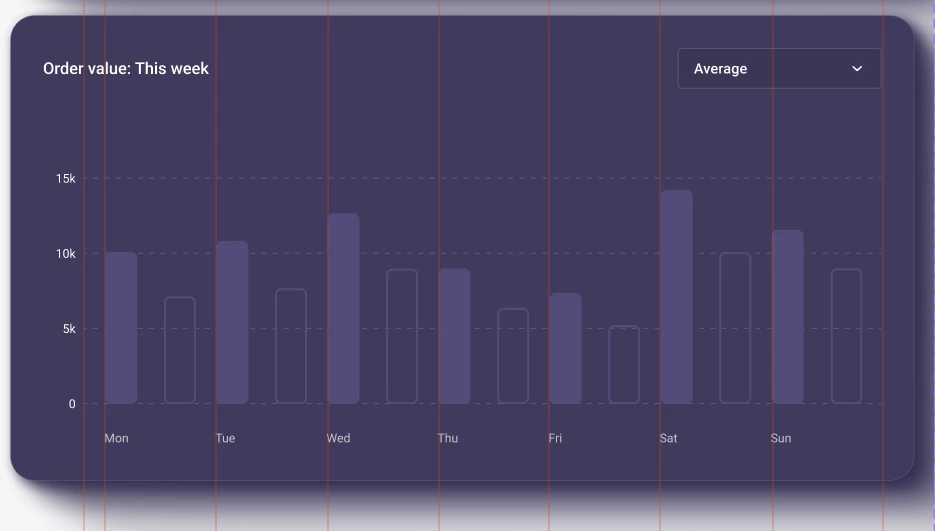Click the Thu axis label
The width and height of the screenshot is (935, 531).
click(x=448, y=438)
